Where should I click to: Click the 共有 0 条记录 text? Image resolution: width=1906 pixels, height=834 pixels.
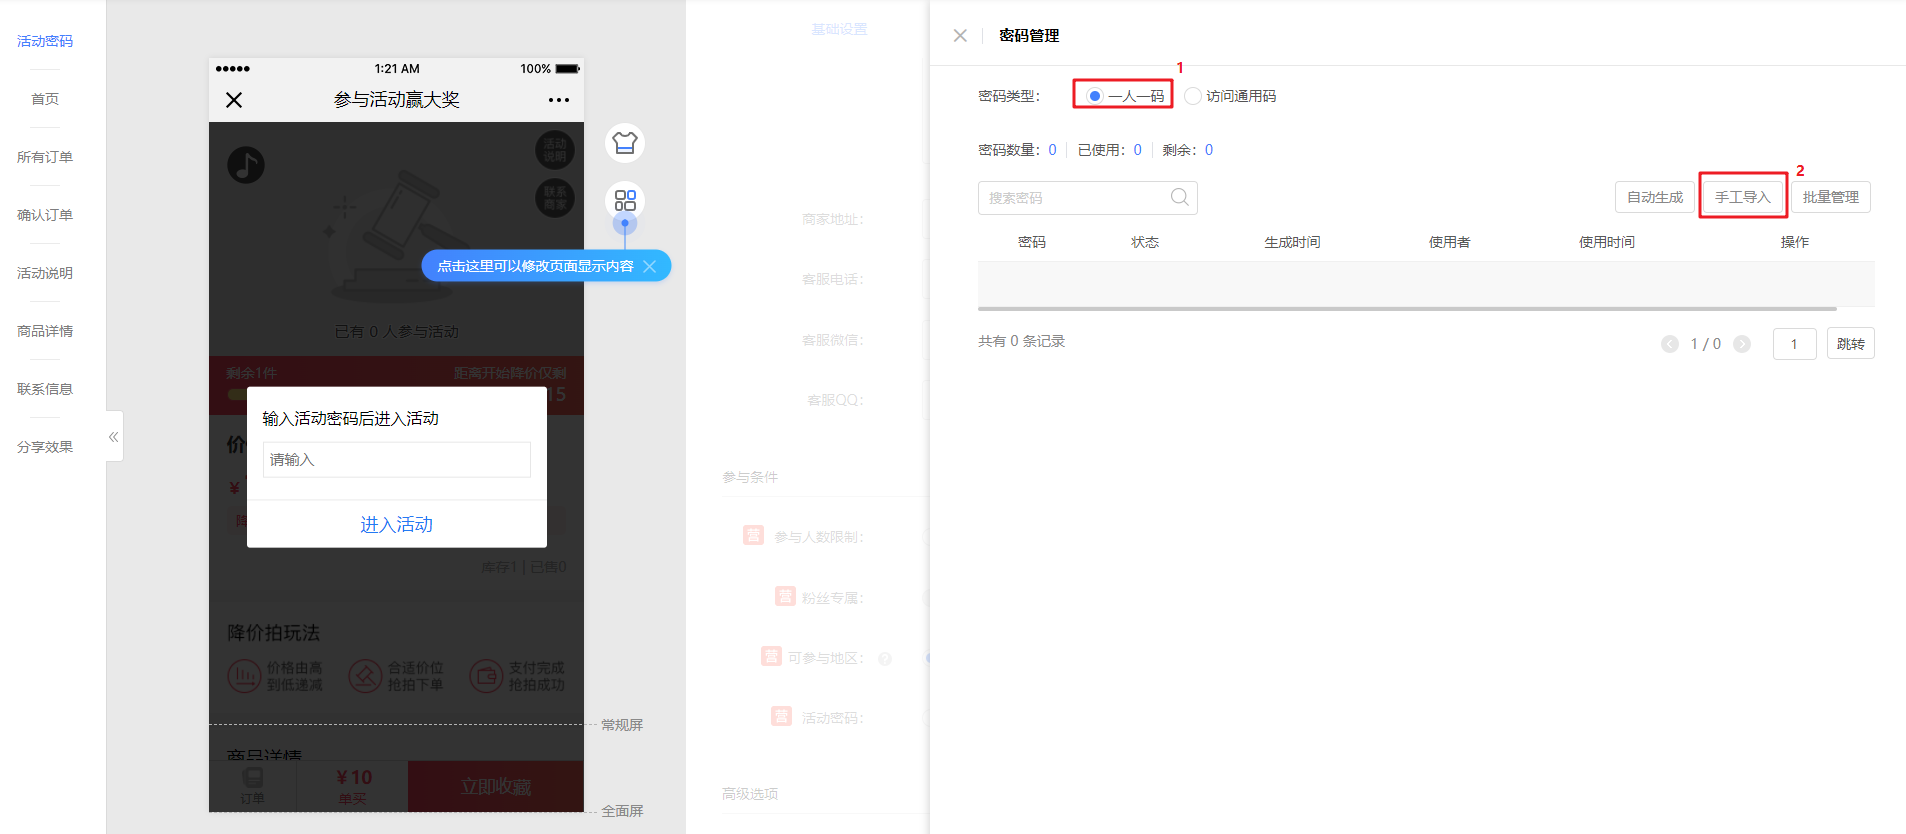1021,341
